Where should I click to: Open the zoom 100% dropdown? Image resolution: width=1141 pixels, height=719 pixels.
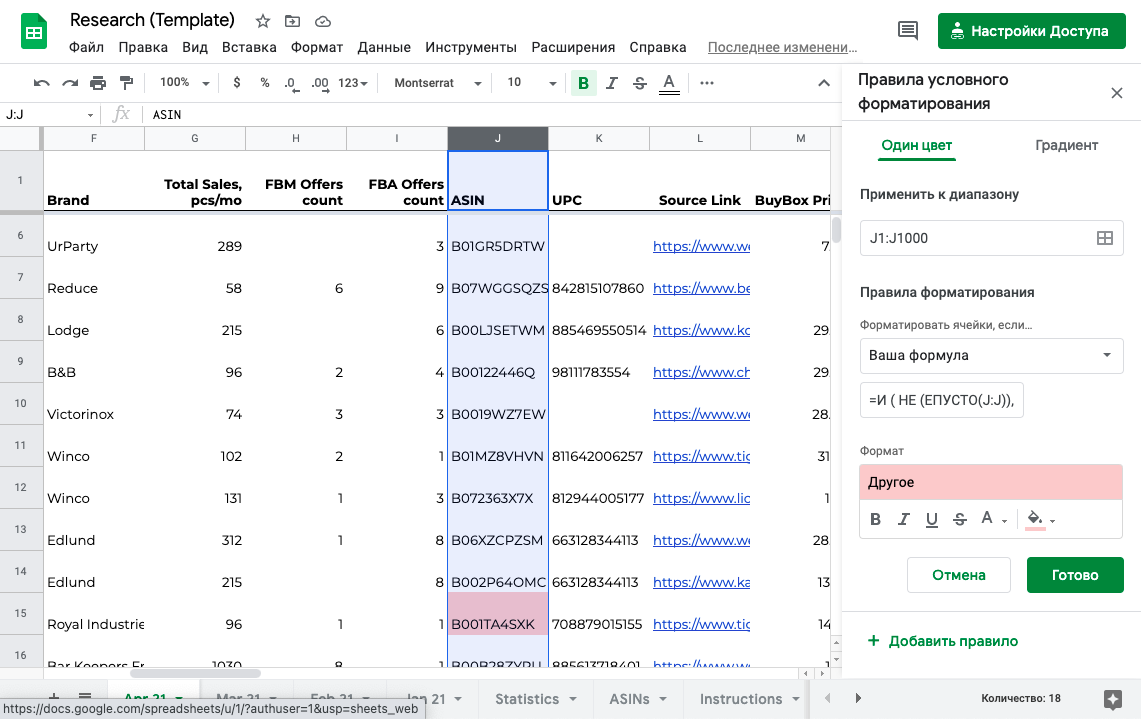185,83
